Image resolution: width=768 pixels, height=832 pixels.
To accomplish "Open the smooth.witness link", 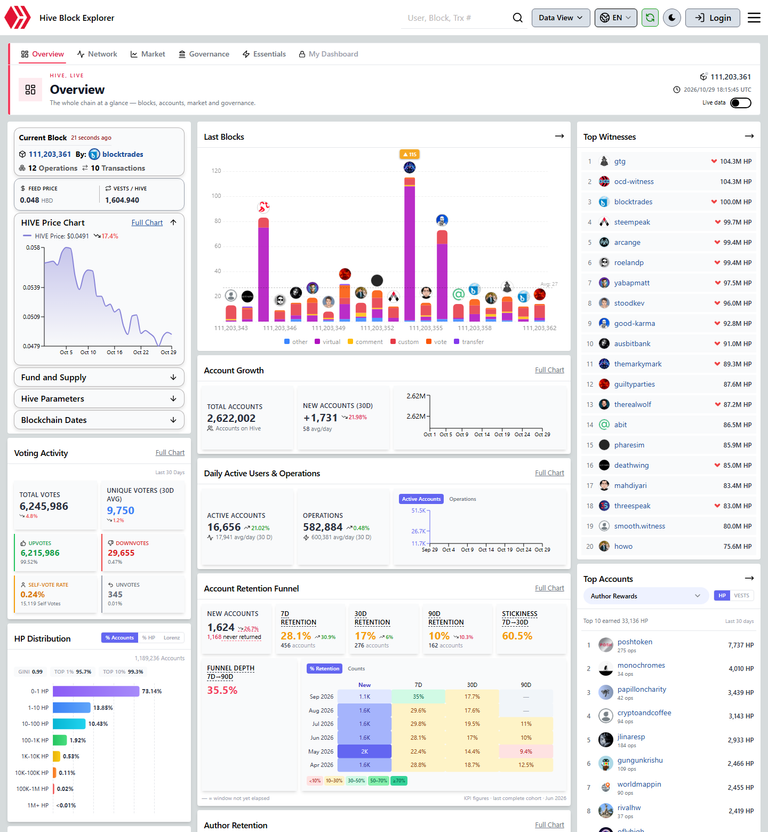I will pyautogui.click(x=640, y=526).
